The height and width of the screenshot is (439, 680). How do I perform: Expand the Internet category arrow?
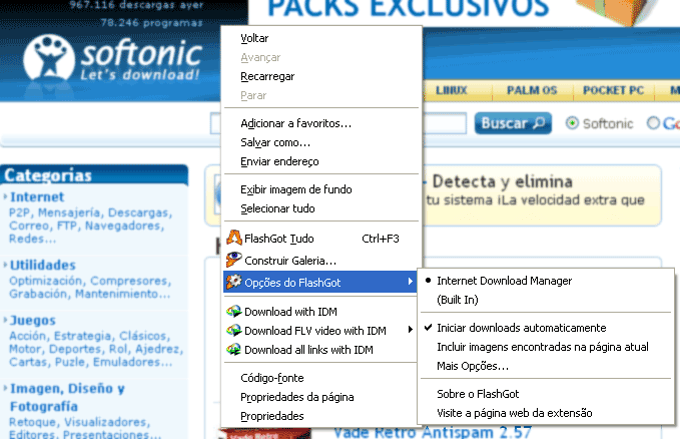pos(5,197)
